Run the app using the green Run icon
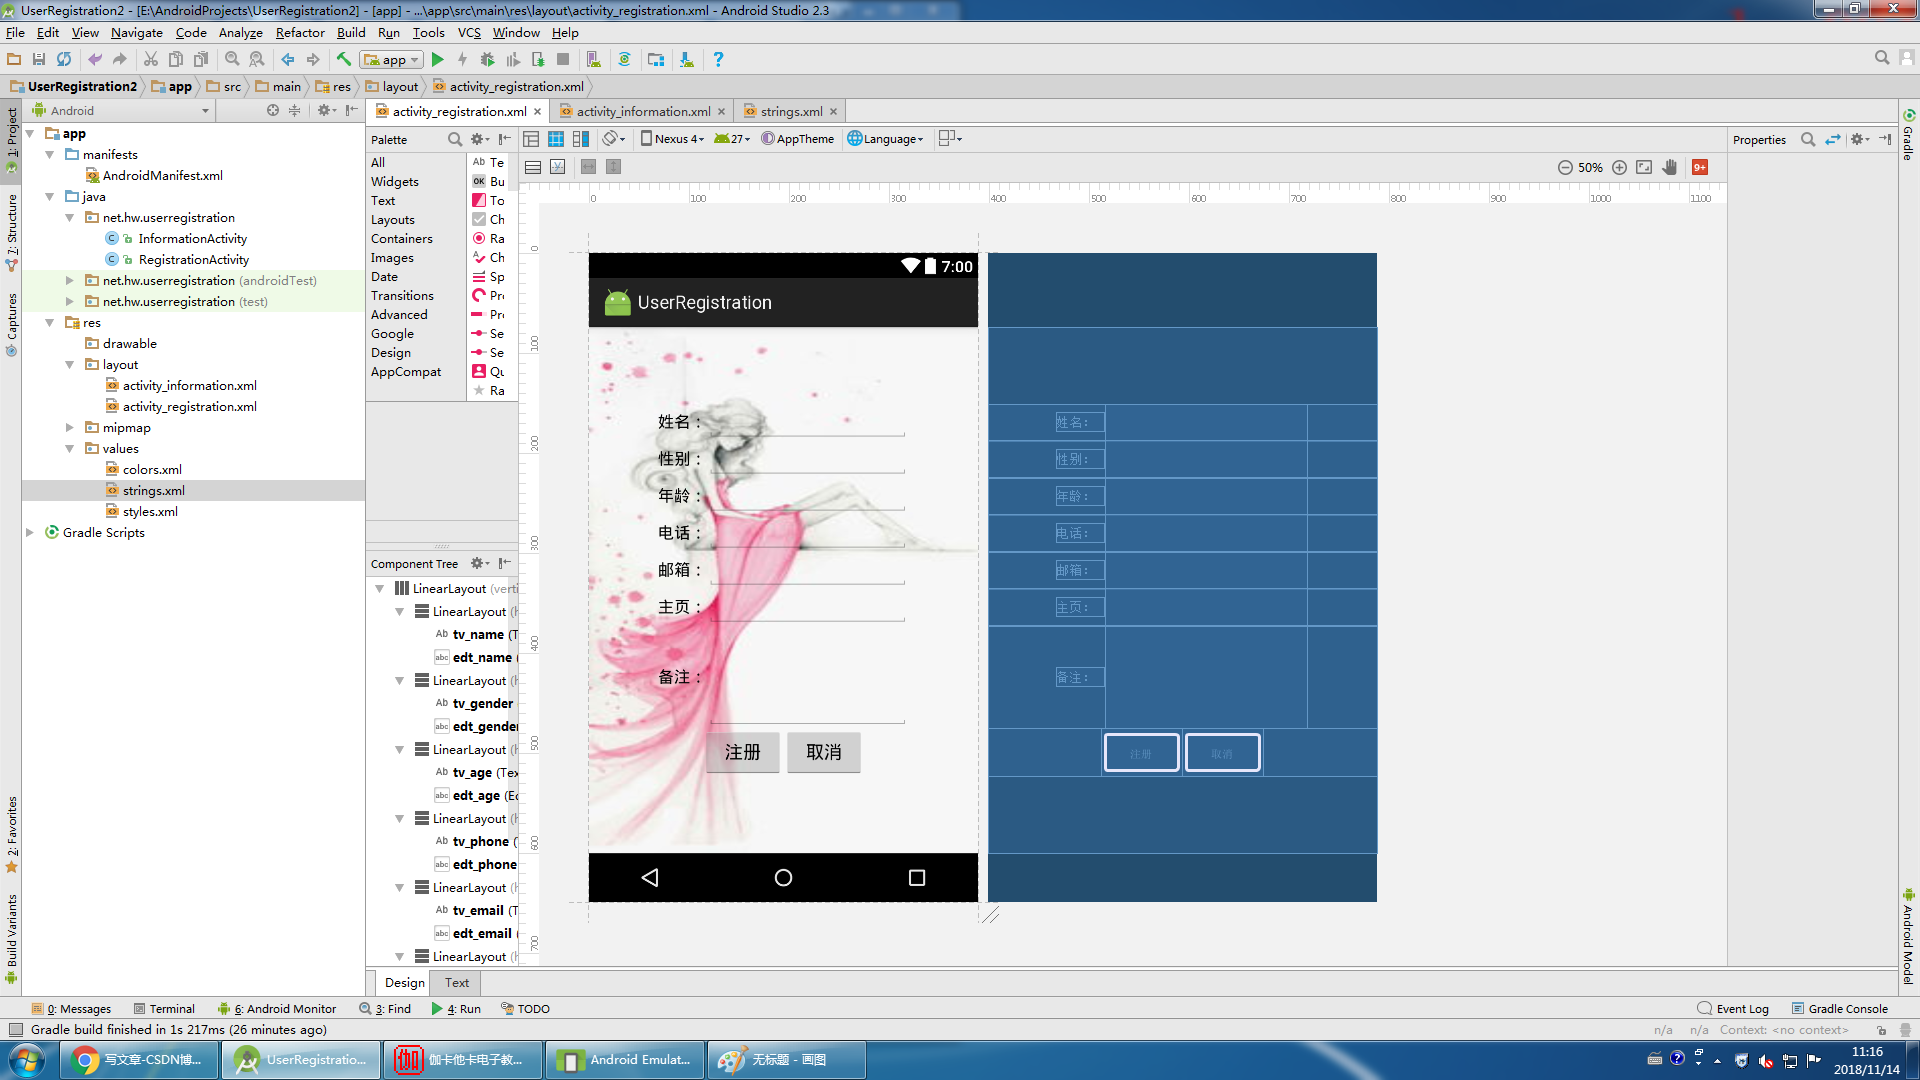The height and width of the screenshot is (1080, 1920). [x=438, y=59]
